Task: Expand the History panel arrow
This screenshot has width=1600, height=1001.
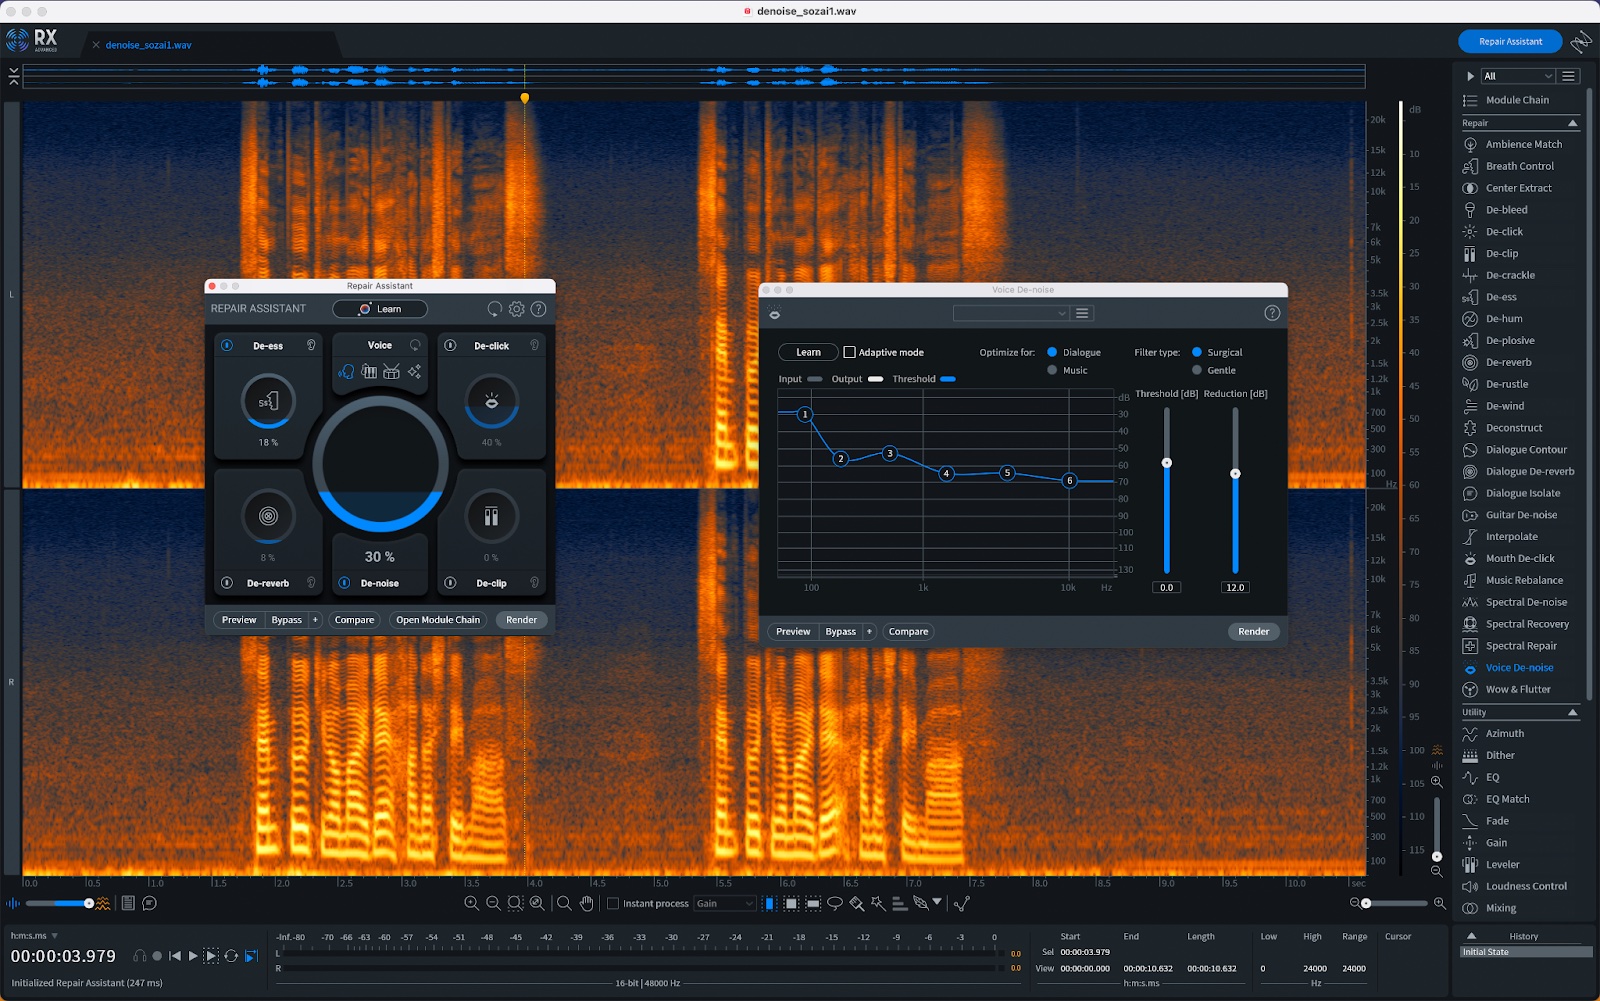Action: (1471, 936)
